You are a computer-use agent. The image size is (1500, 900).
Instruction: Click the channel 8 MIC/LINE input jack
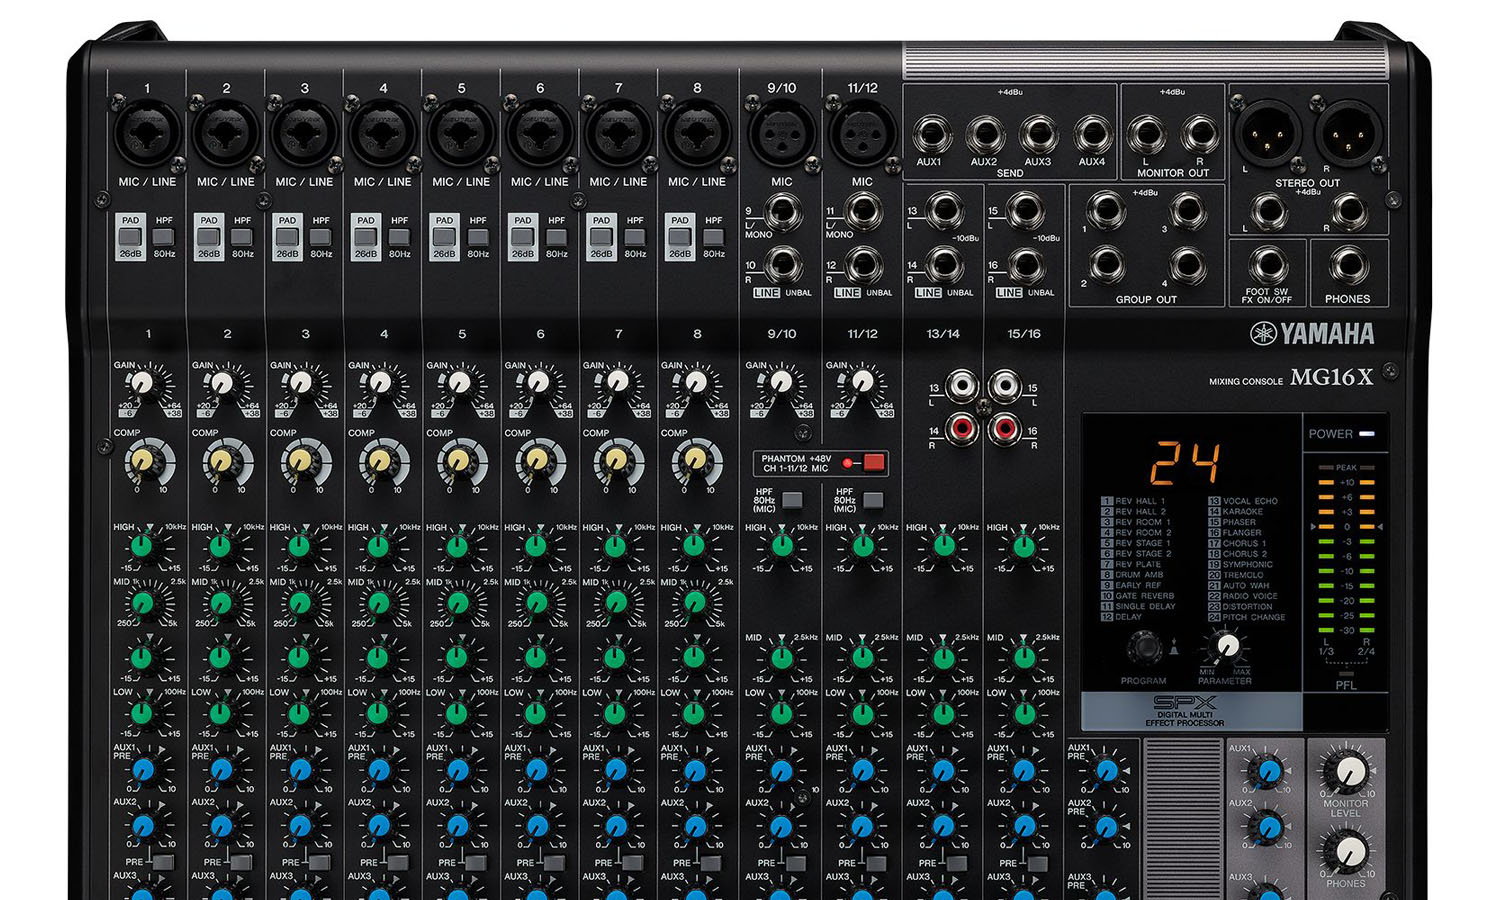697,135
